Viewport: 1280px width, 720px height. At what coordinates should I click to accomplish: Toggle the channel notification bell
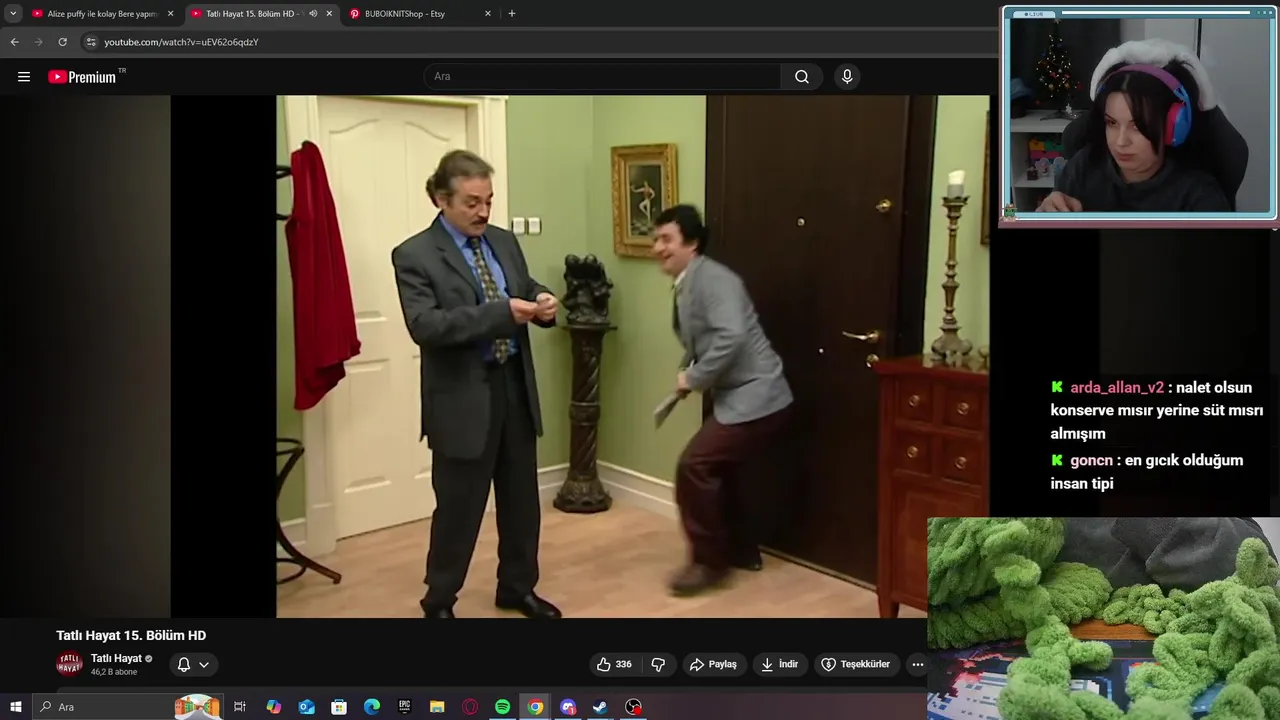[x=184, y=664]
